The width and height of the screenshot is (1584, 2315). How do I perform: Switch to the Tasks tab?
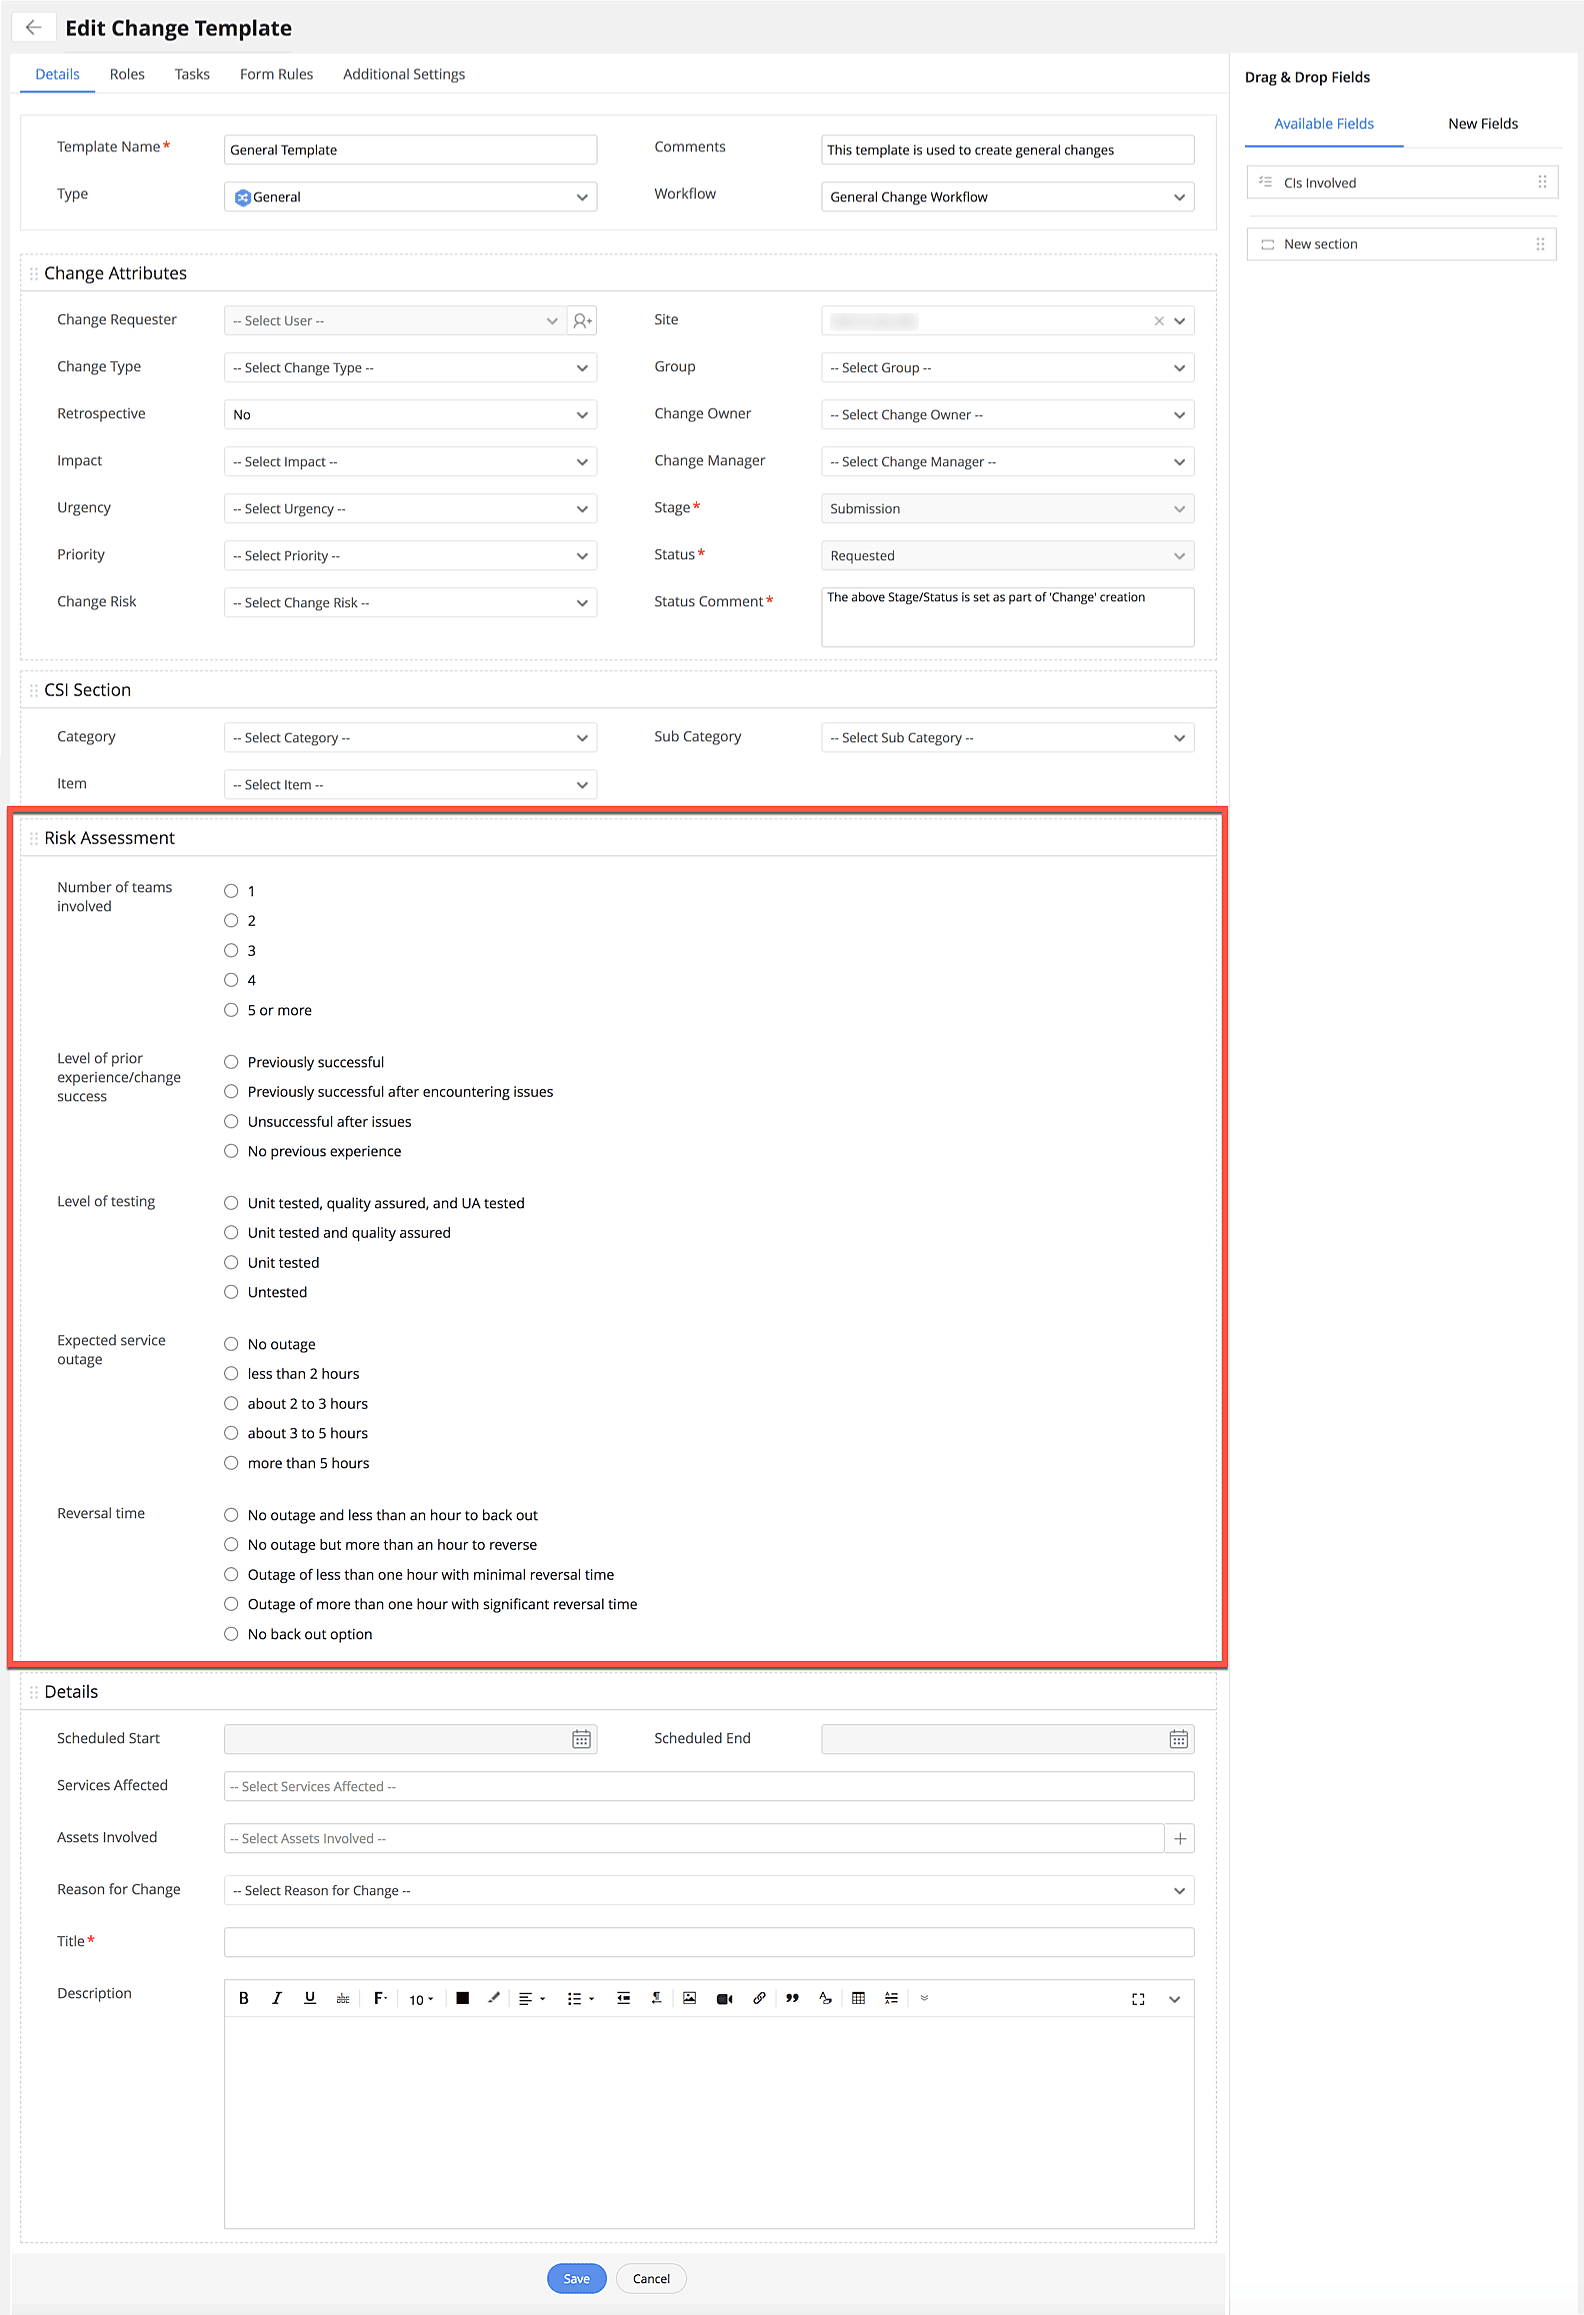[x=192, y=74]
